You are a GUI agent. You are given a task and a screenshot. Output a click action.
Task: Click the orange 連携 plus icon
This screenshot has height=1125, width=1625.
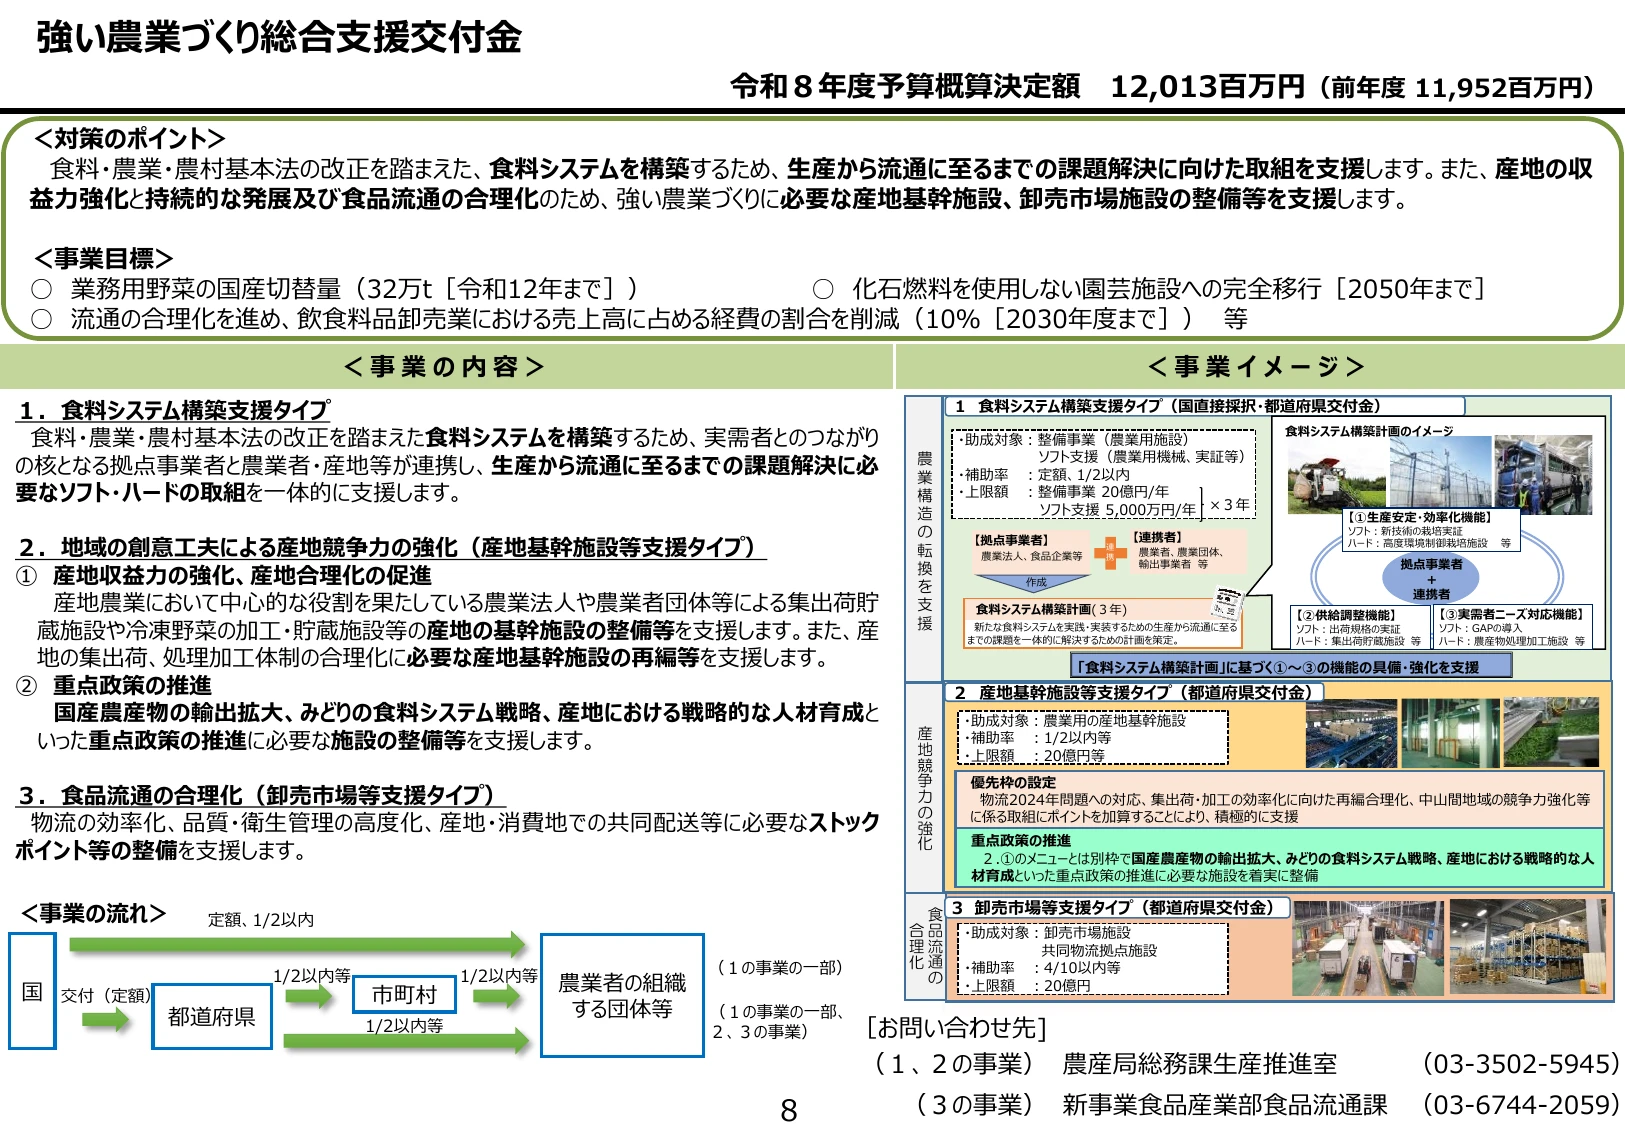(1109, 553)
